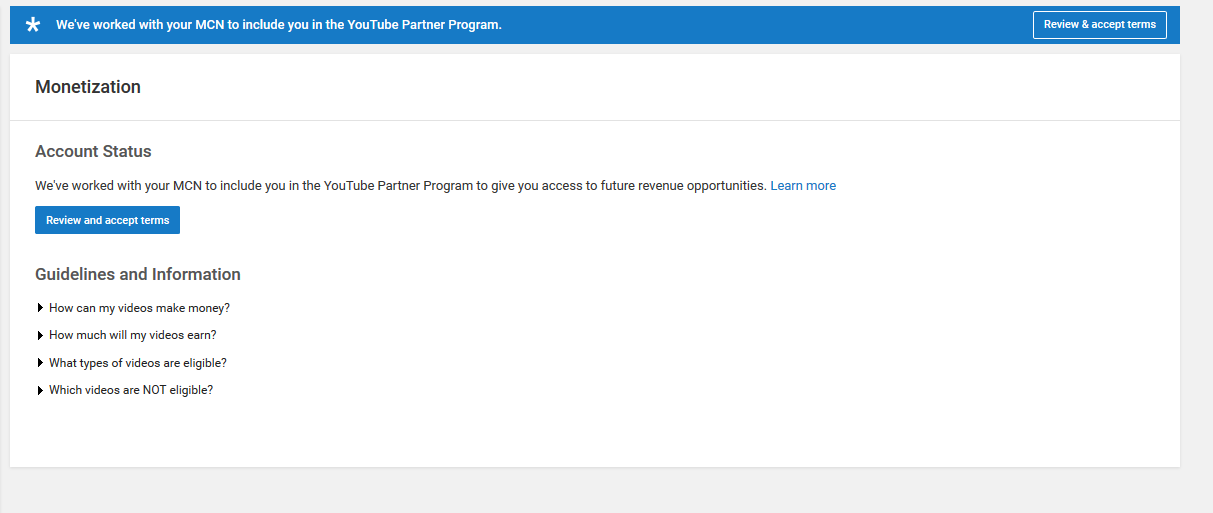Viewport: 1213px width, 513px height.
Task: Click the triangle beside the make money question
Action: [x=40, y=308]
